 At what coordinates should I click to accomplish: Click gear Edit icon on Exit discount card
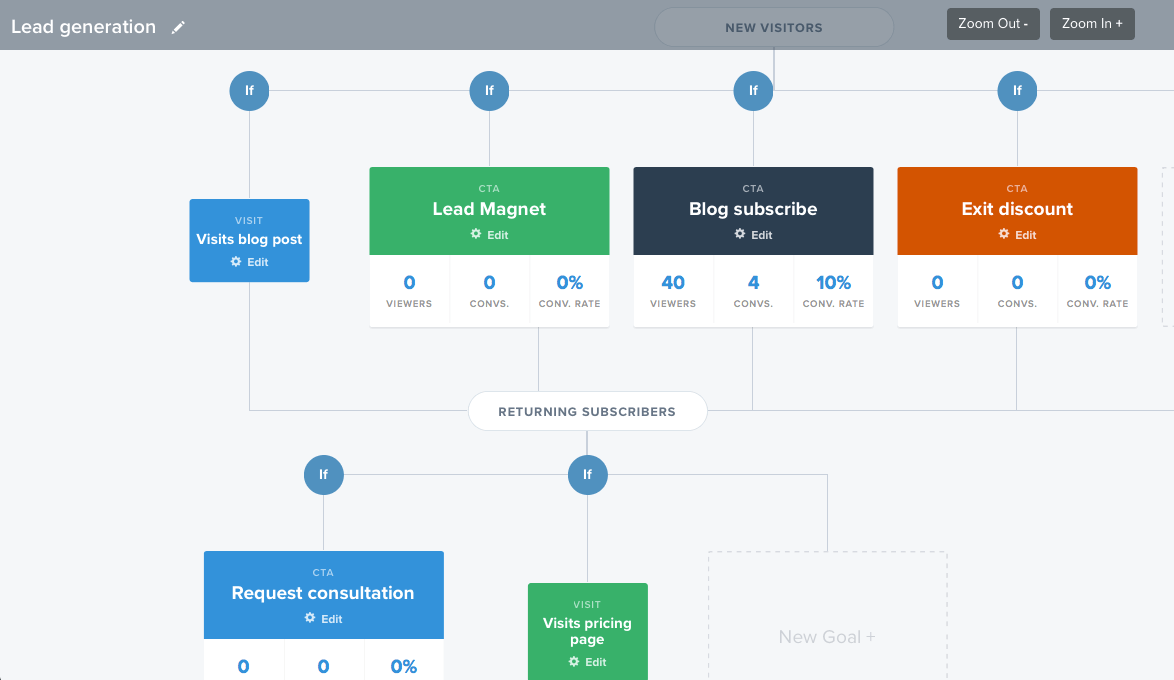1005,234
